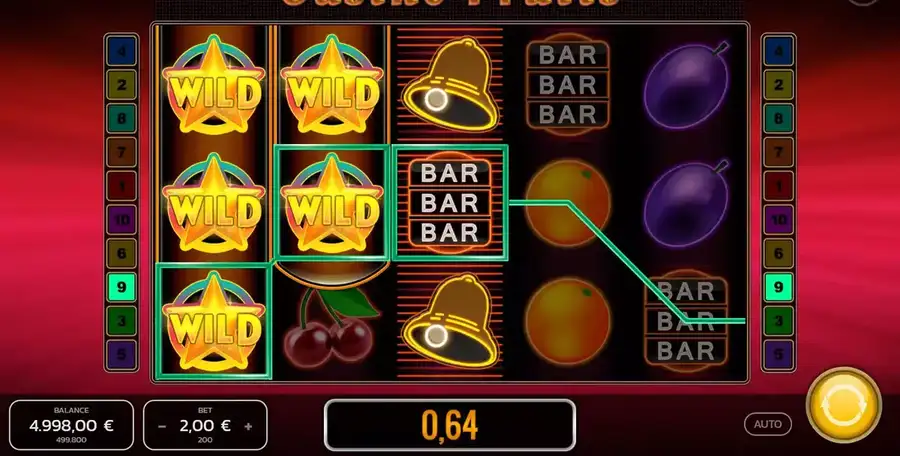Screen dimensions: 900x456
Task: Click payline 4 marker on left
Action: (x=121, y=52)
